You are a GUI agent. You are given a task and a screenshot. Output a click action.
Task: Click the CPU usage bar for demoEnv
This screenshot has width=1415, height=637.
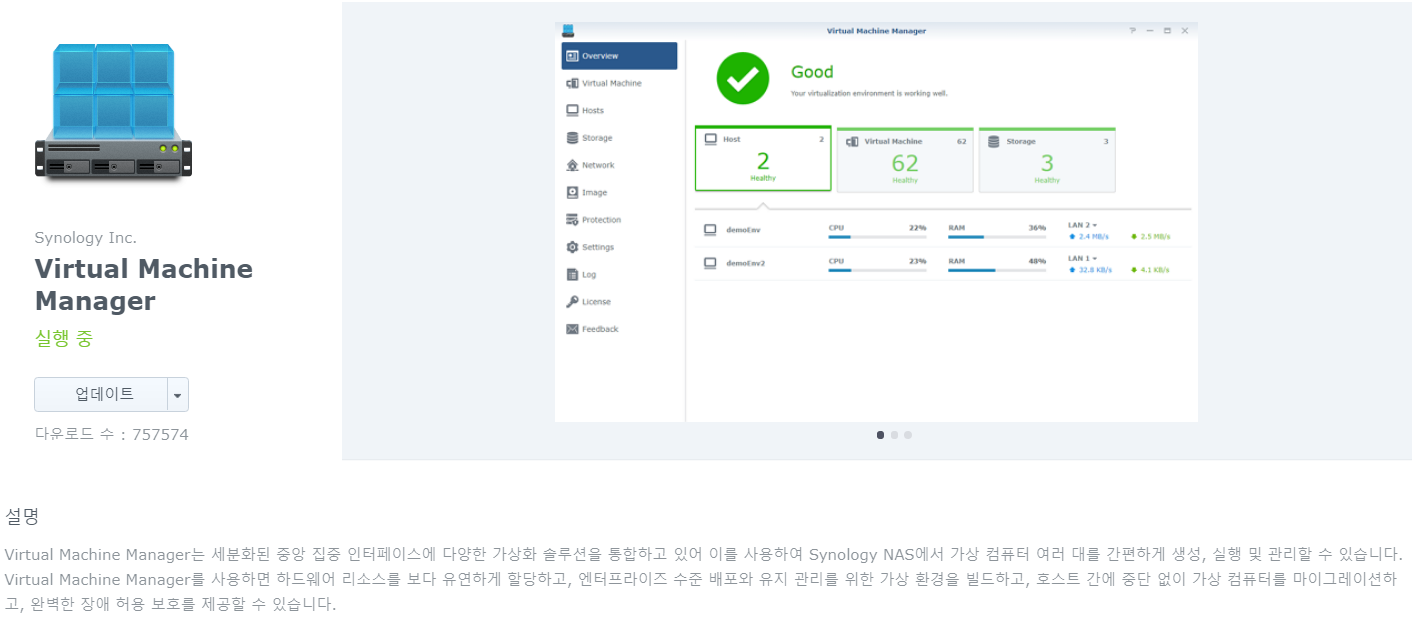(877, 237)
